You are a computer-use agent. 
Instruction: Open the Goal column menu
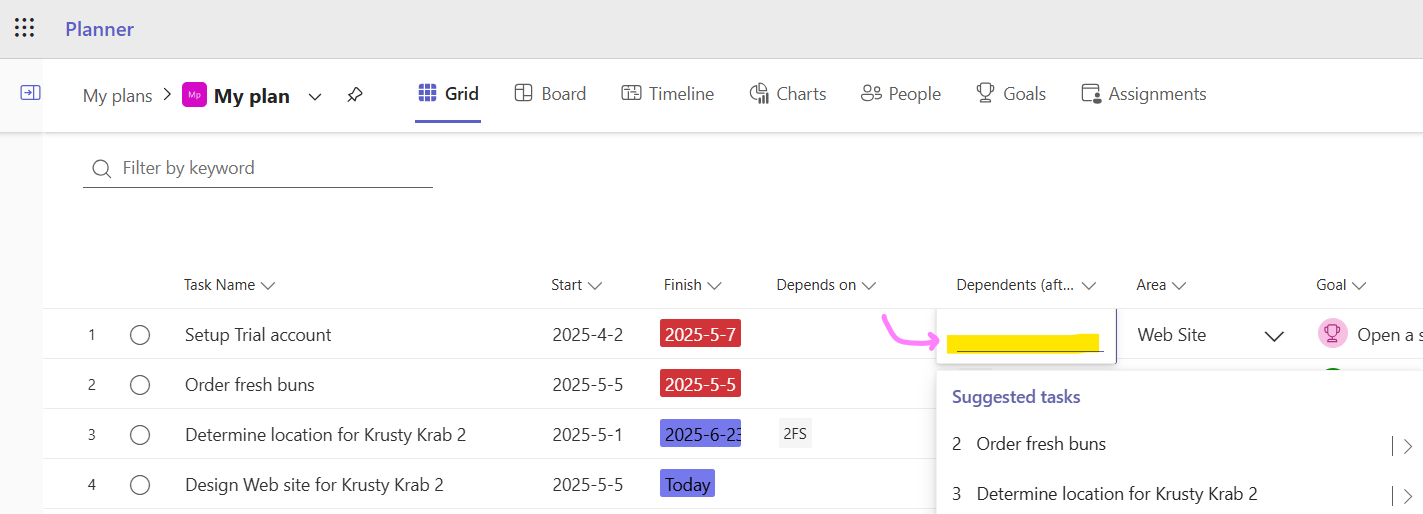(x=1359, y=285)
